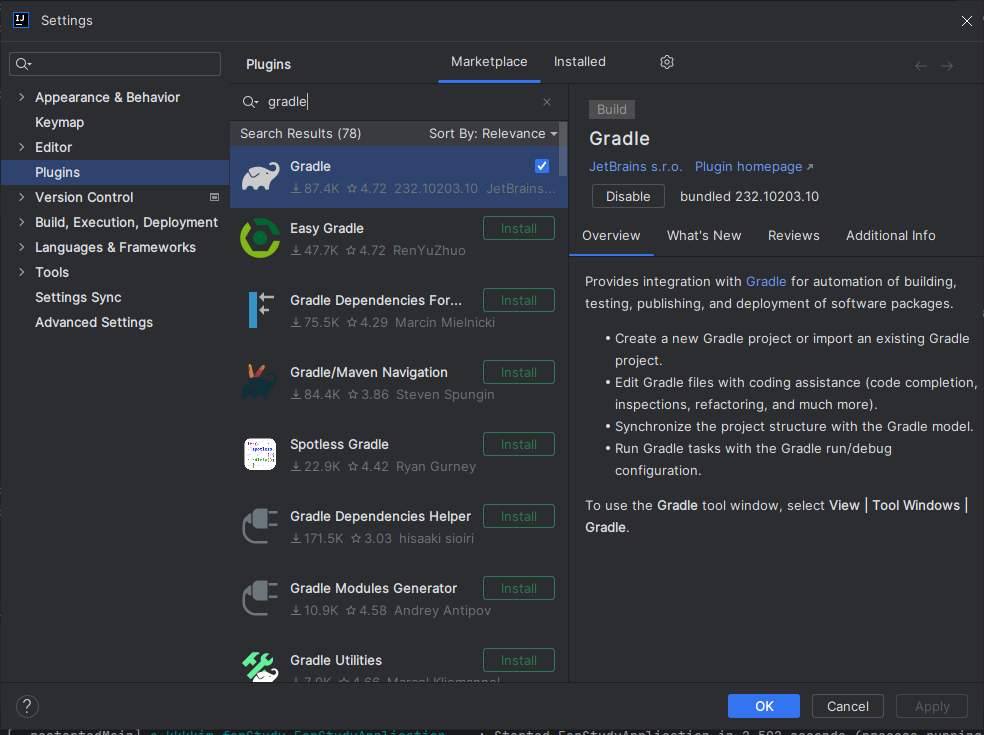Image resolution: width=984 pixels, height=735 pixels.
Task: Clear the plugin search text
Action: pos(547,102)
